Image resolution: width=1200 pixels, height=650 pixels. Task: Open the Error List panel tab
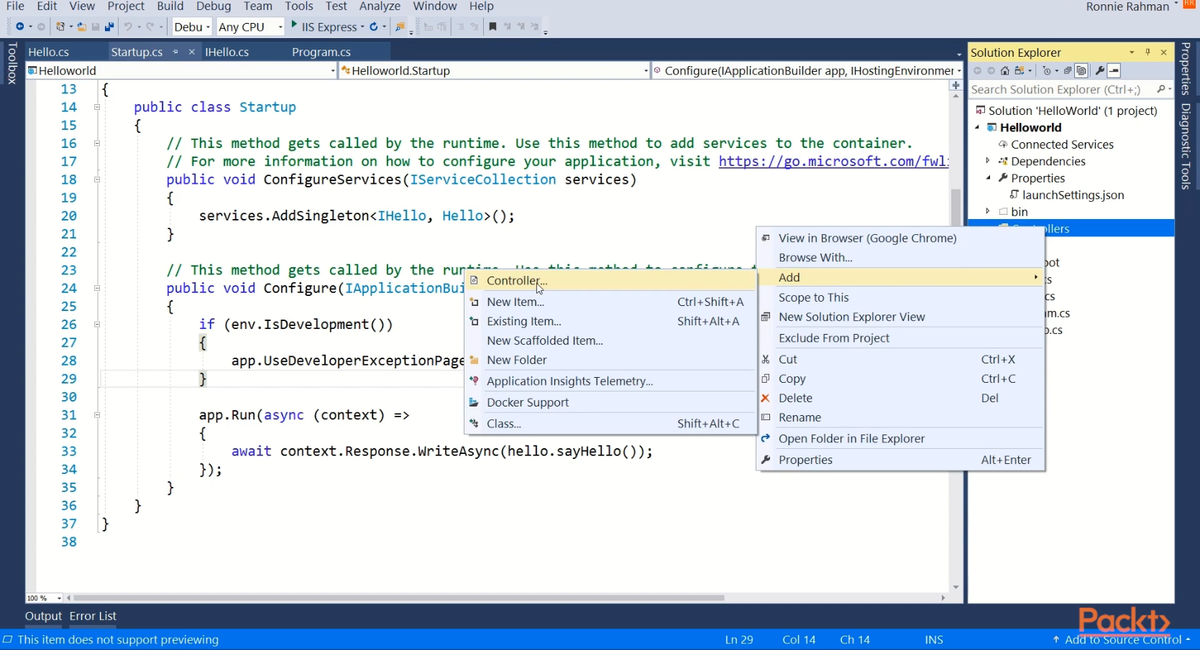93,616
